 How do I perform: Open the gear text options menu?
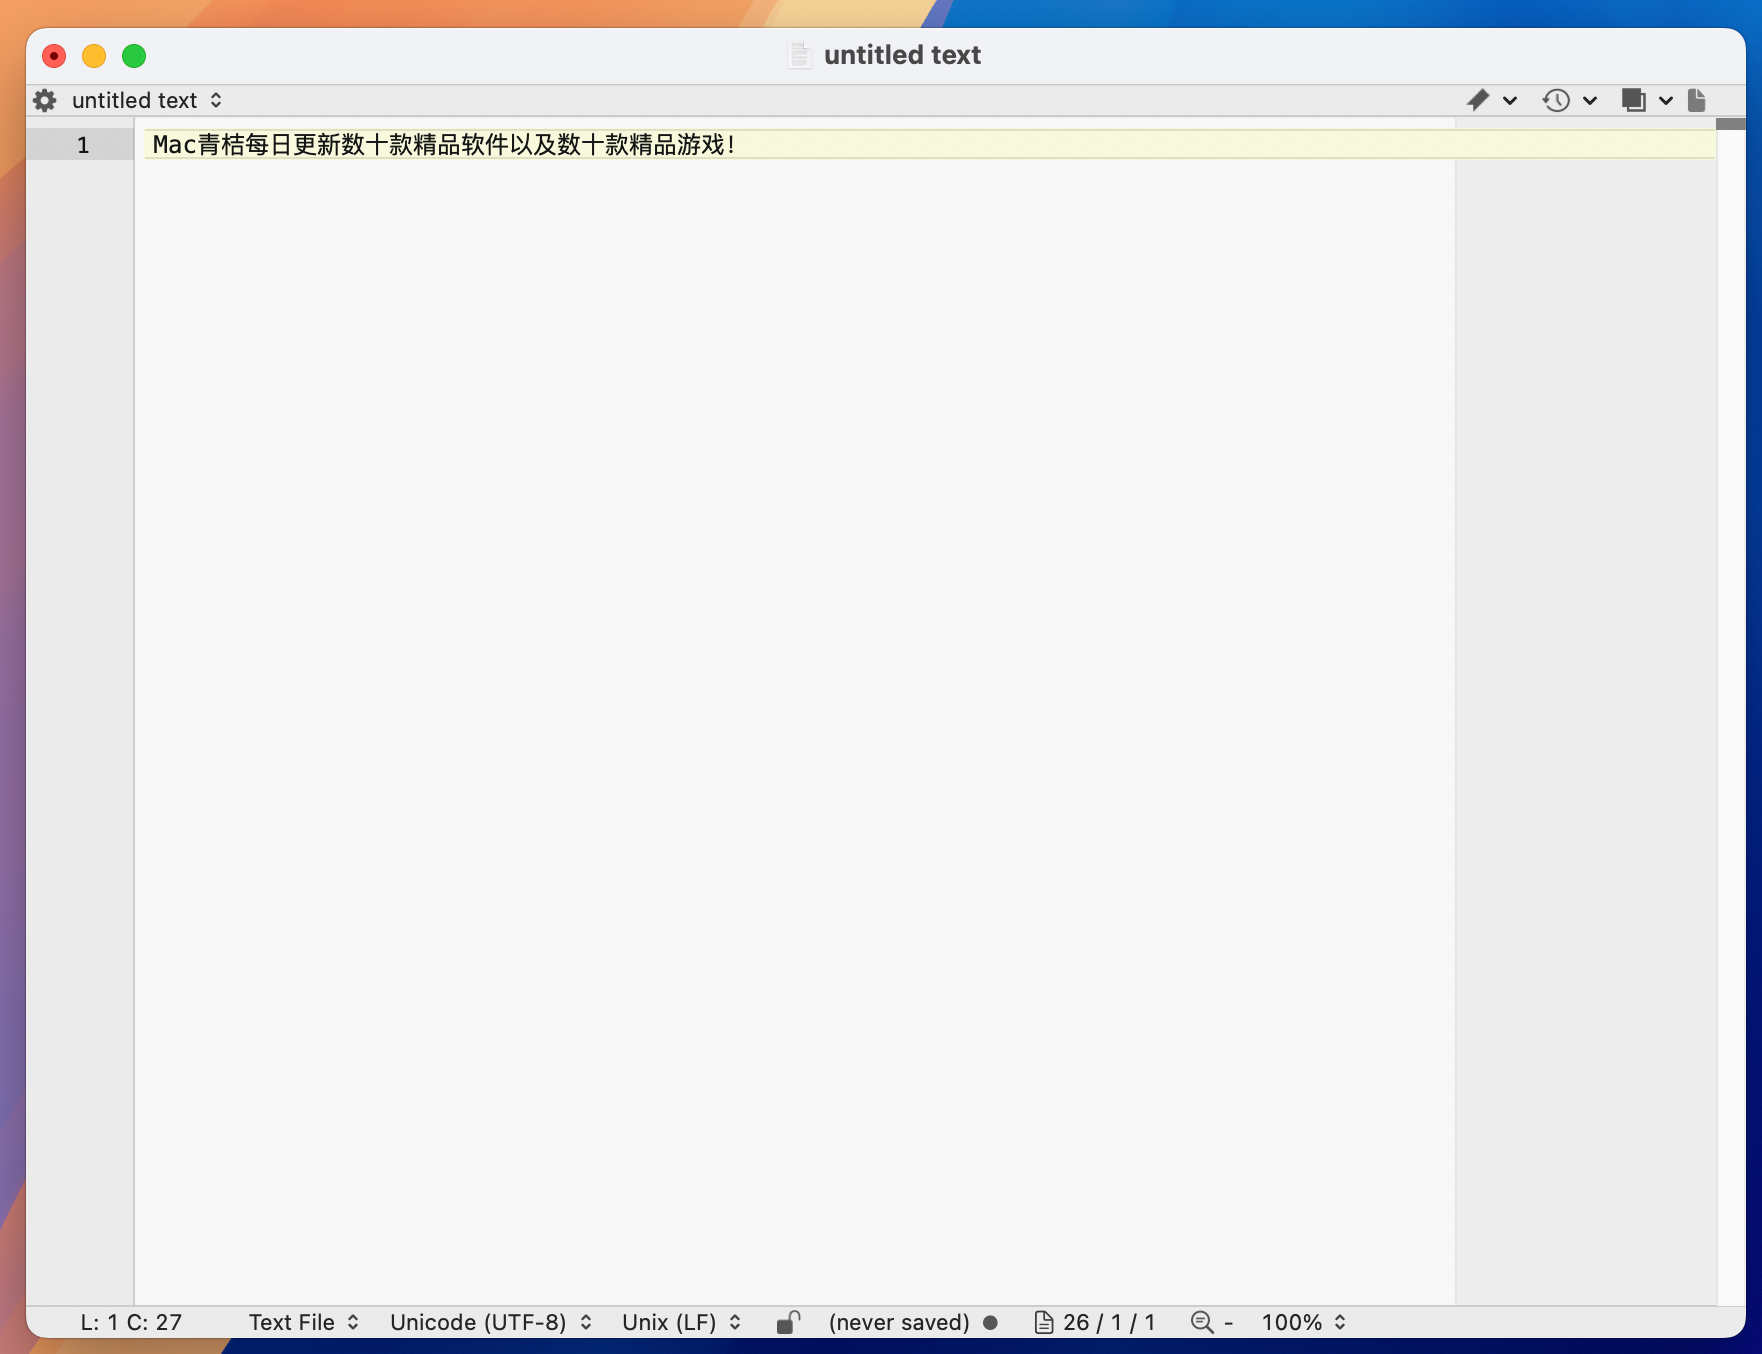45,100
